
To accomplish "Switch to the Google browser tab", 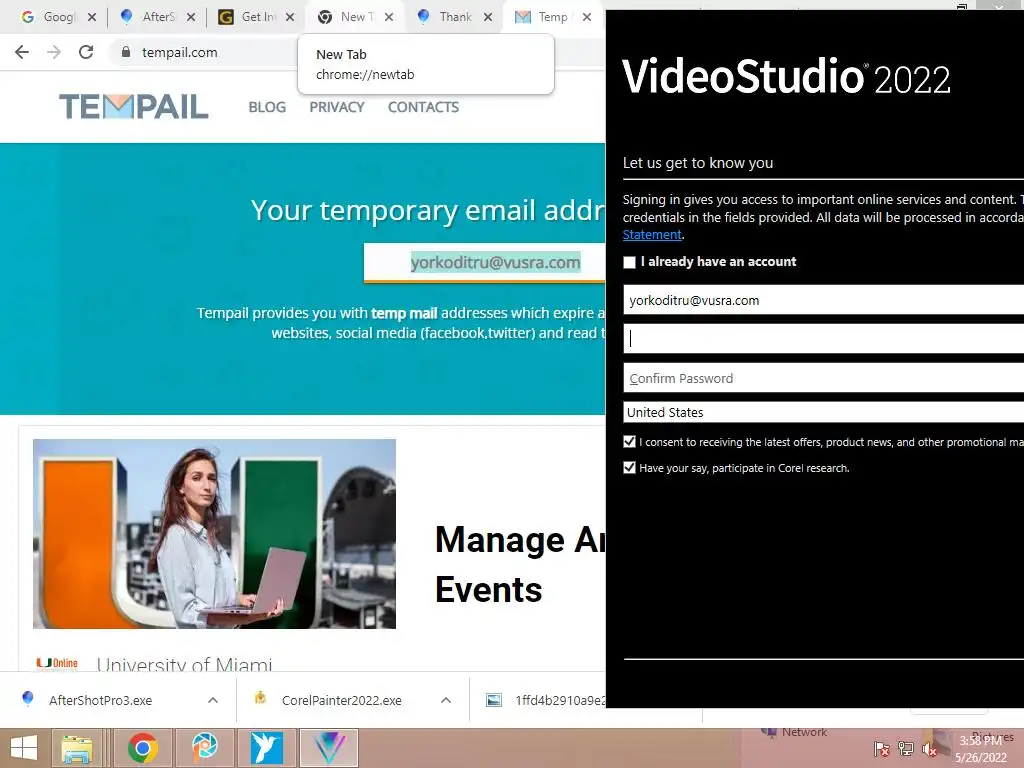I will [50, 17].
